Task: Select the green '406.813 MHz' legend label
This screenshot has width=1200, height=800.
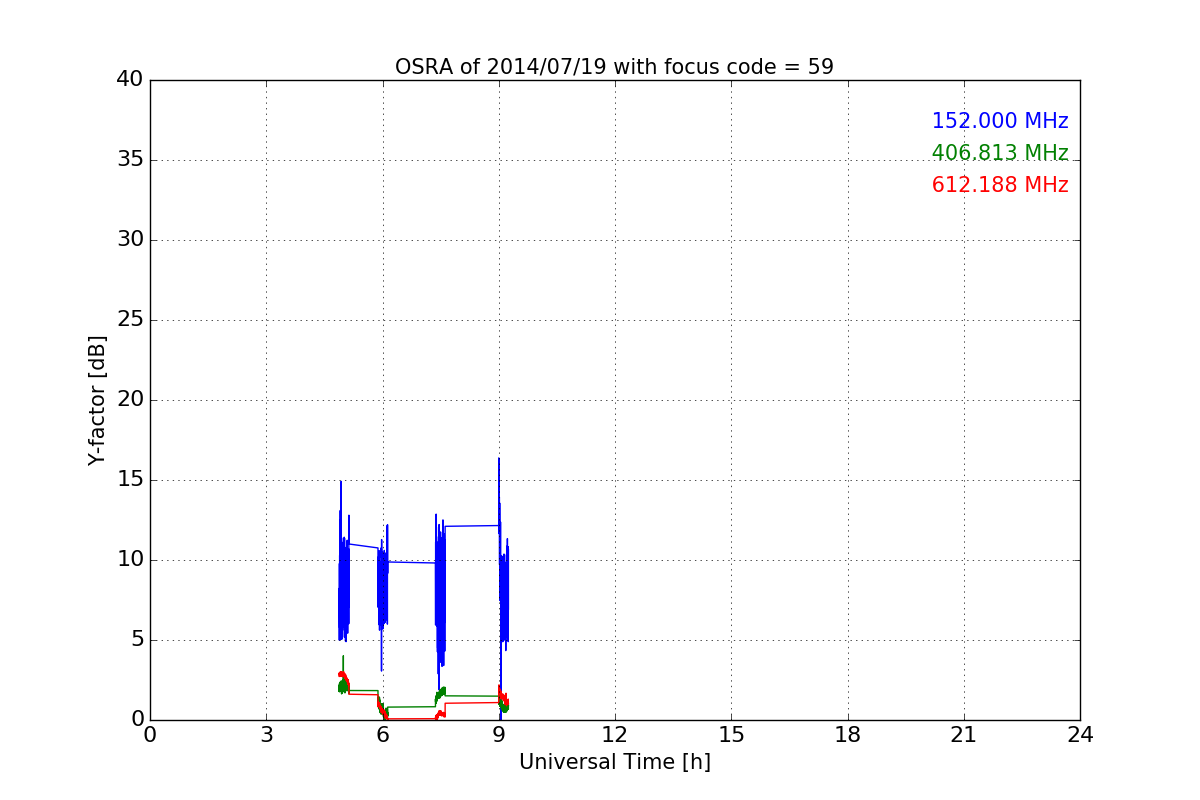Action: tap(1000, 153)
